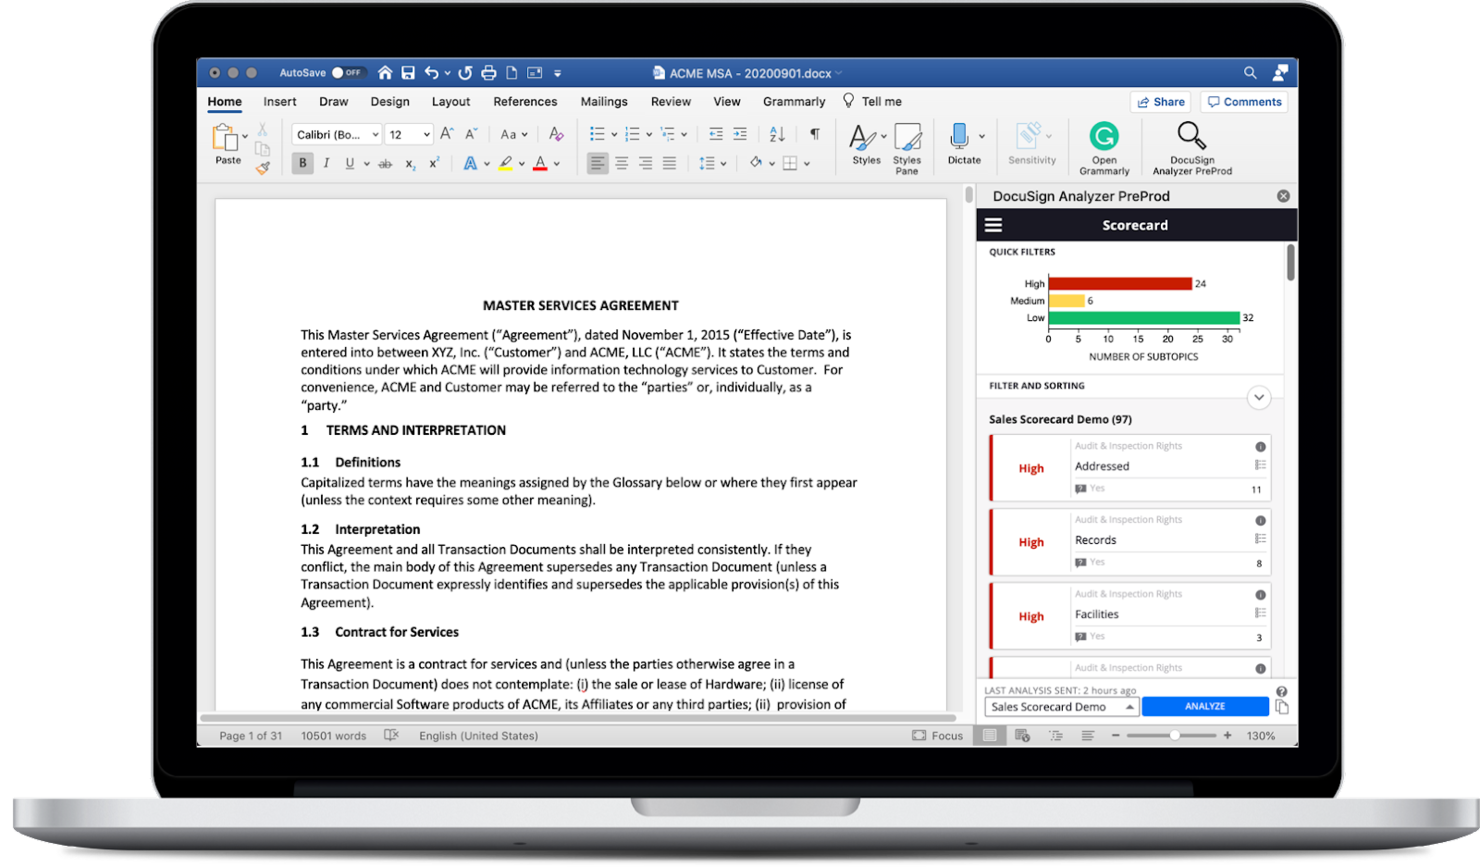Open the Styles Pane
This screenshot has width=1480, height=867.
tap(907, 148)
